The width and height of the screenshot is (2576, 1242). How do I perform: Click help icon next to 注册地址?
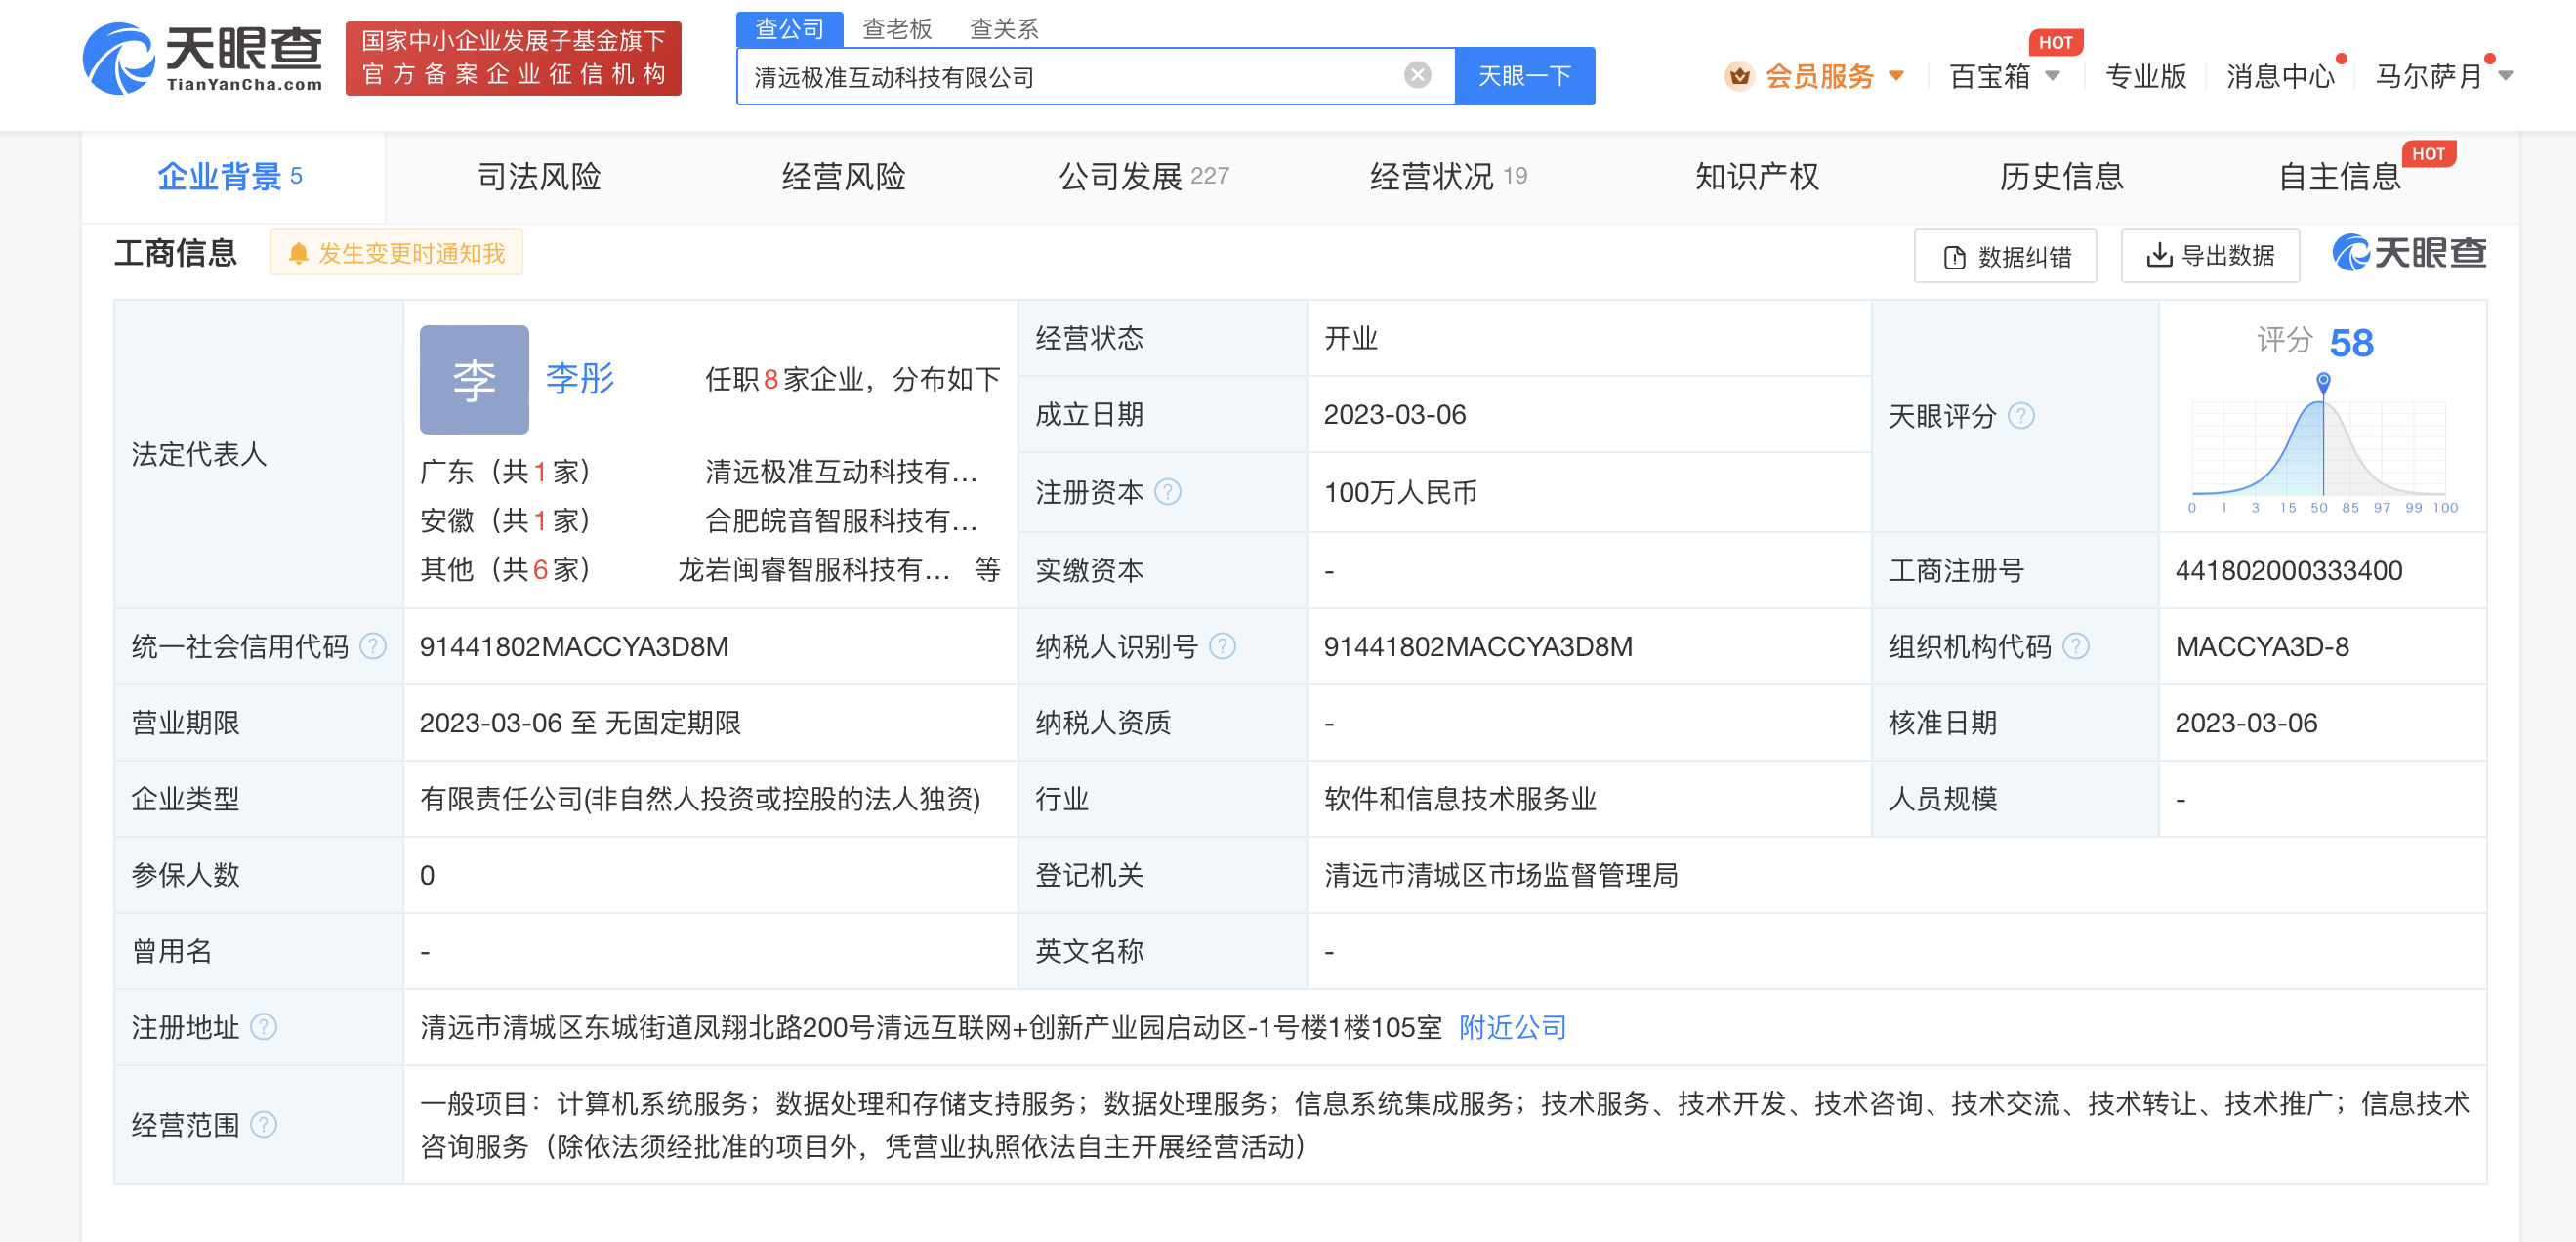click(x=263, y=1027)
